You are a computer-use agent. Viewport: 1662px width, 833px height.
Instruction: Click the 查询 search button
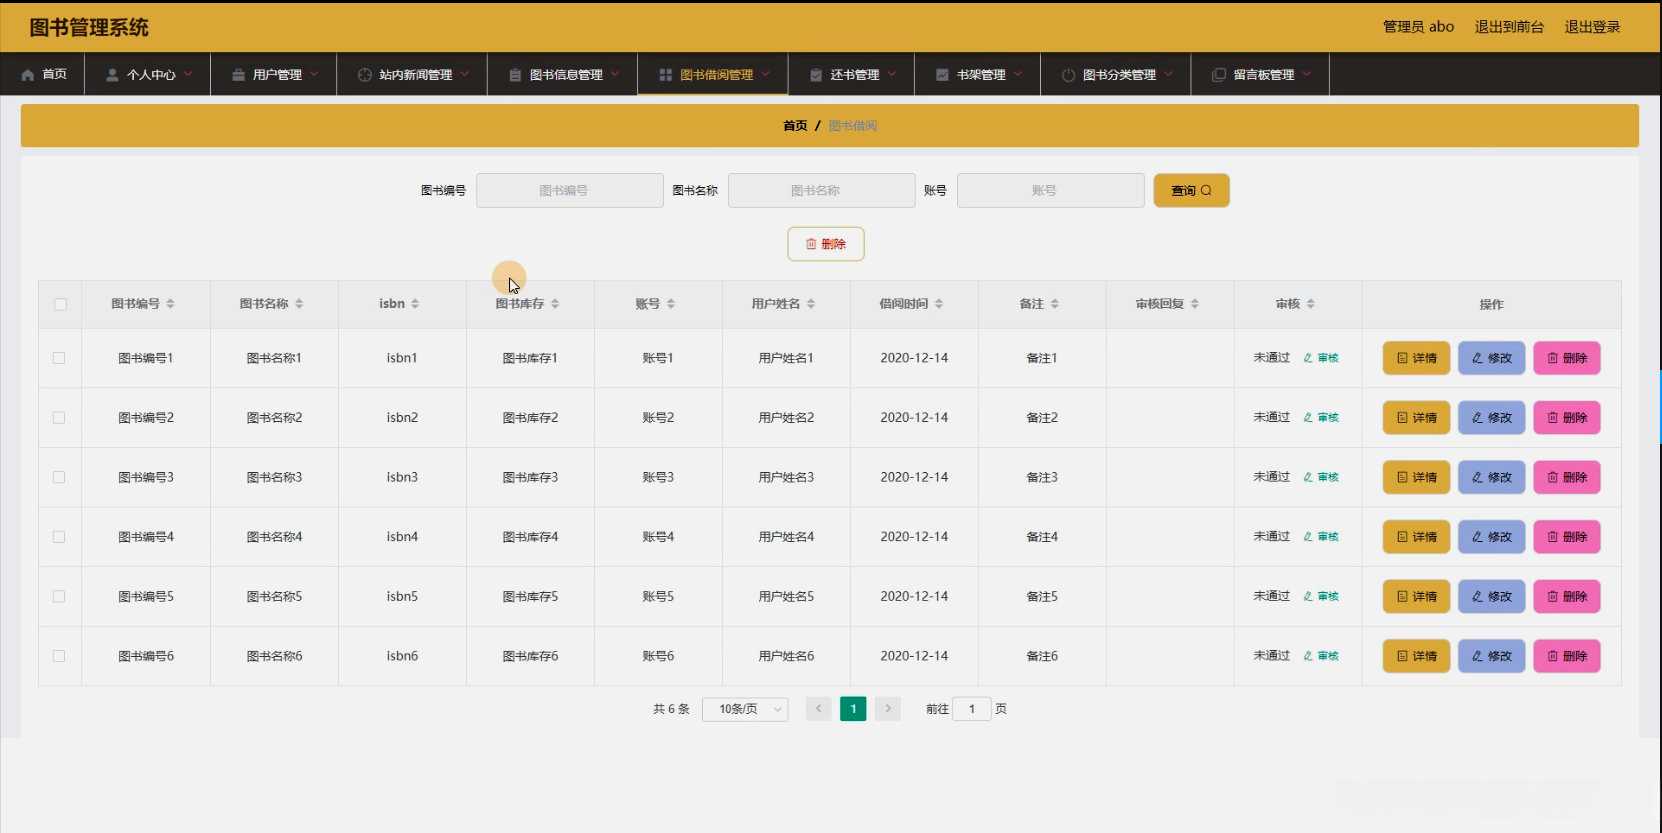coord(1191,191)
